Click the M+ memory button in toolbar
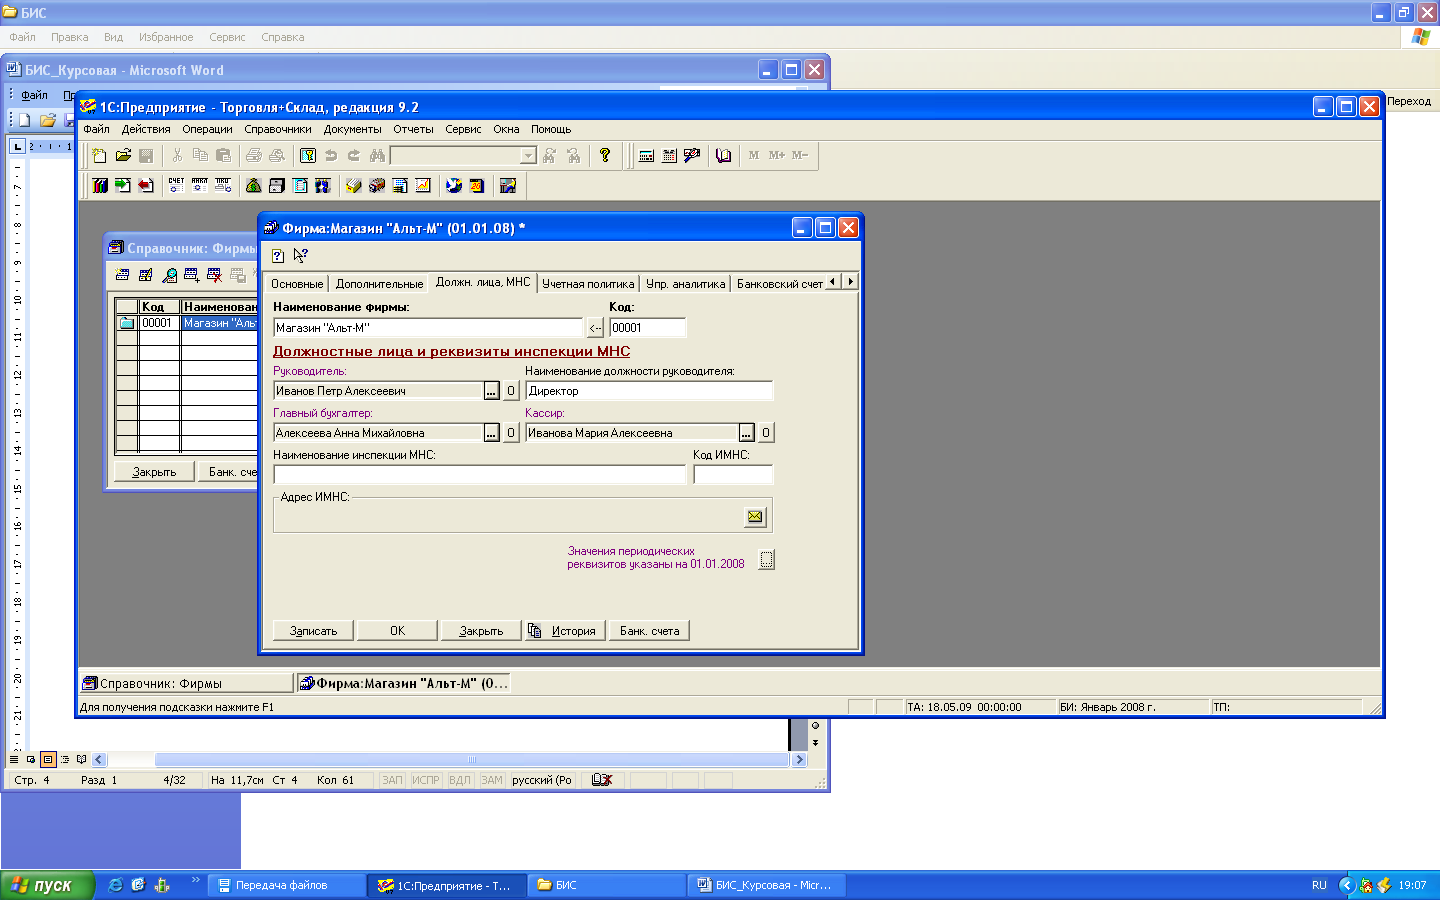 click(777, 155)
